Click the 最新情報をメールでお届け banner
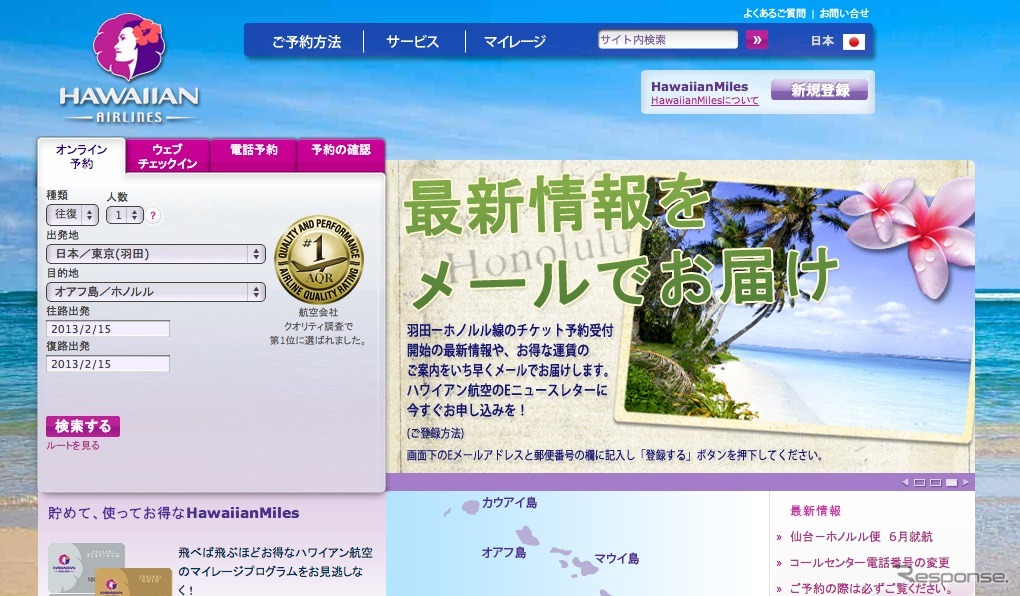 pyautogui.click(x=680, y=316)
